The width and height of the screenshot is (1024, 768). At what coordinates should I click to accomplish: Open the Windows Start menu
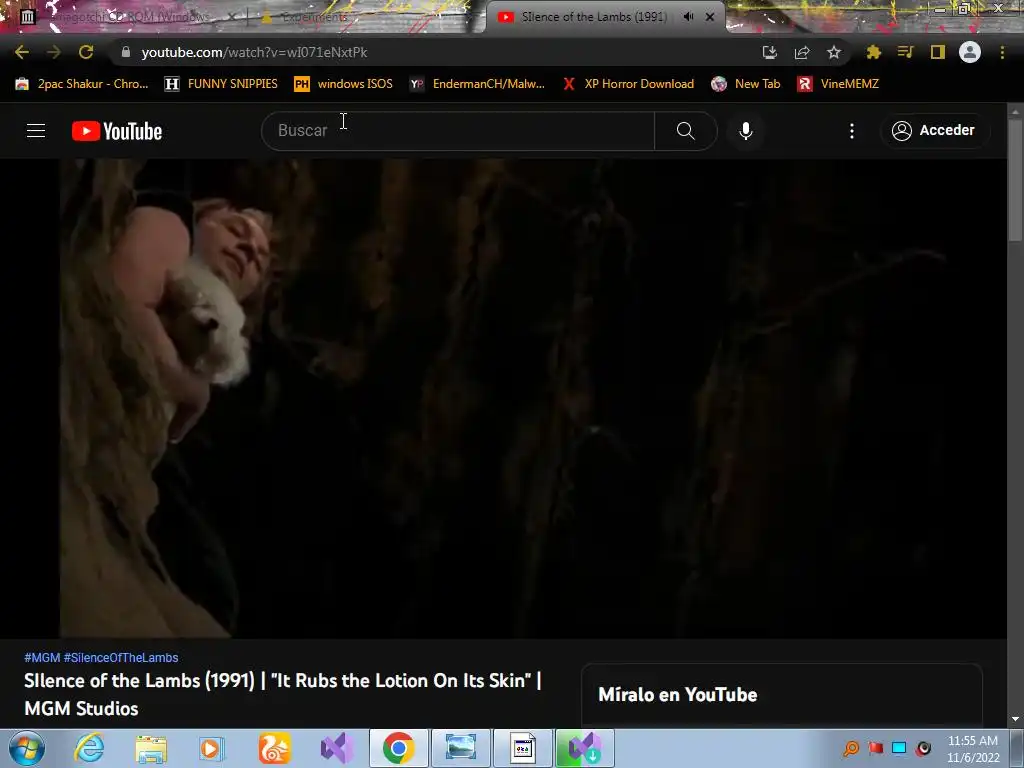[x=26, y=748]
